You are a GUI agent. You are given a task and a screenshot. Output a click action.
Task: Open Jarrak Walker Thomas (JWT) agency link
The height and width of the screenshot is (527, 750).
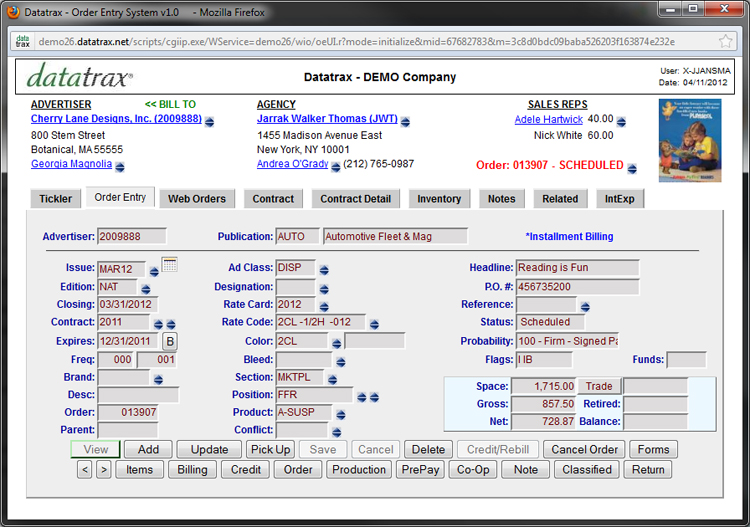coord(327,119)
